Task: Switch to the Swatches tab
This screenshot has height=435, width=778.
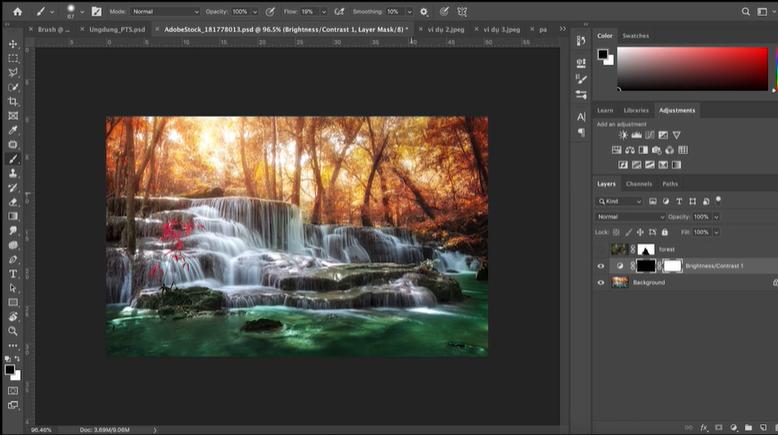Action: coord(636,36)
